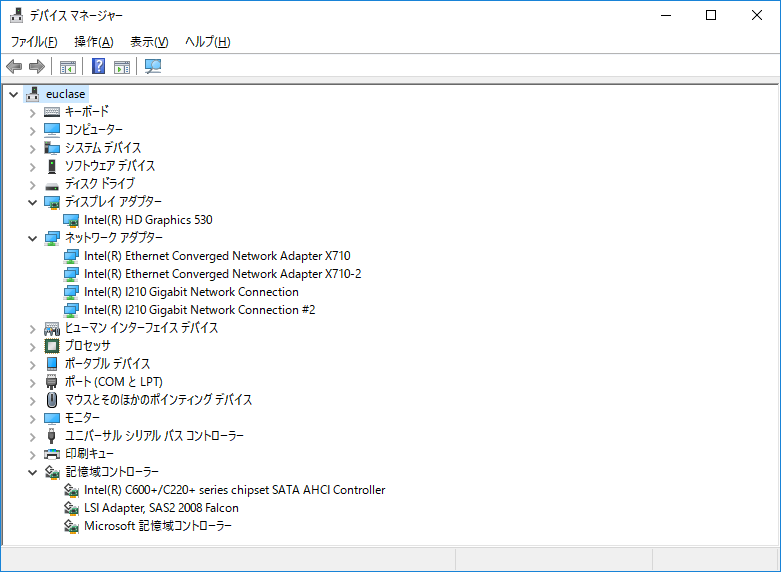781x572 pixels.
Task: Maximize the Device Manager window
Action: pyautogui.click(x=711, y=15)
